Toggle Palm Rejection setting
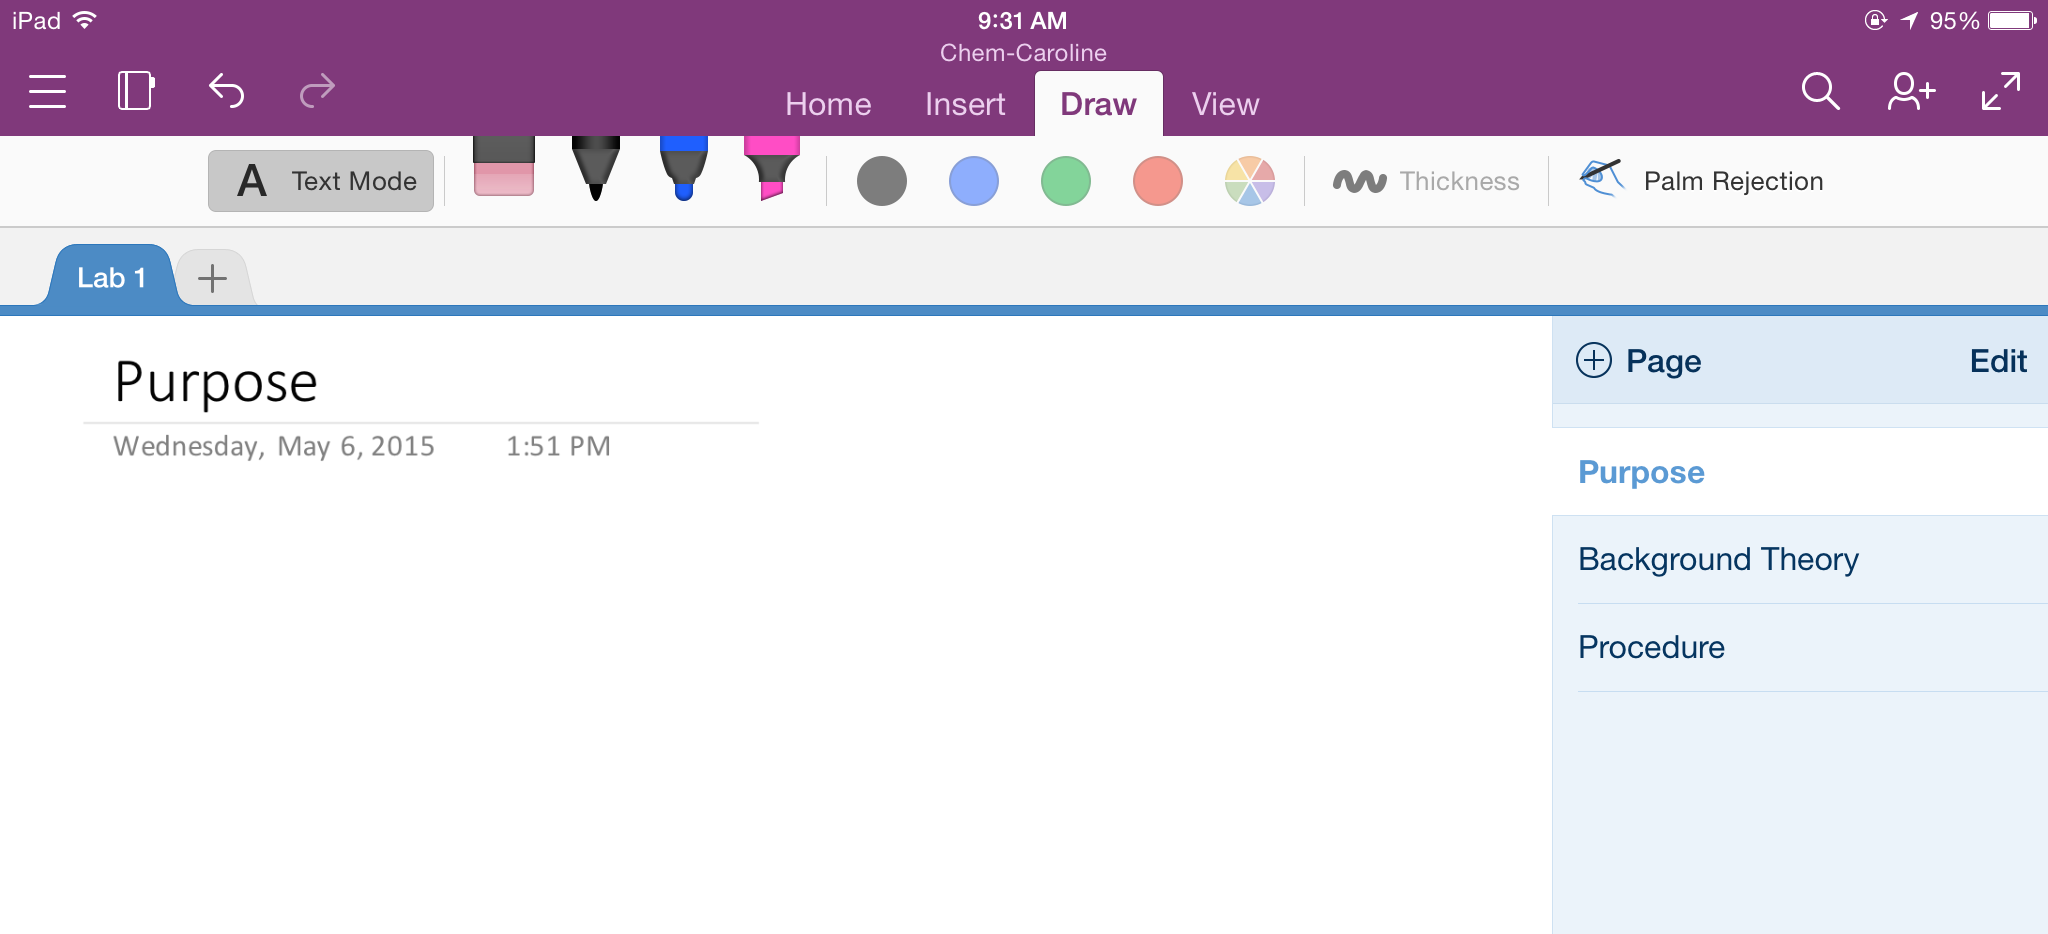Image resolution: width=2048 pixels, height=934 pixels. [1701, 181]
